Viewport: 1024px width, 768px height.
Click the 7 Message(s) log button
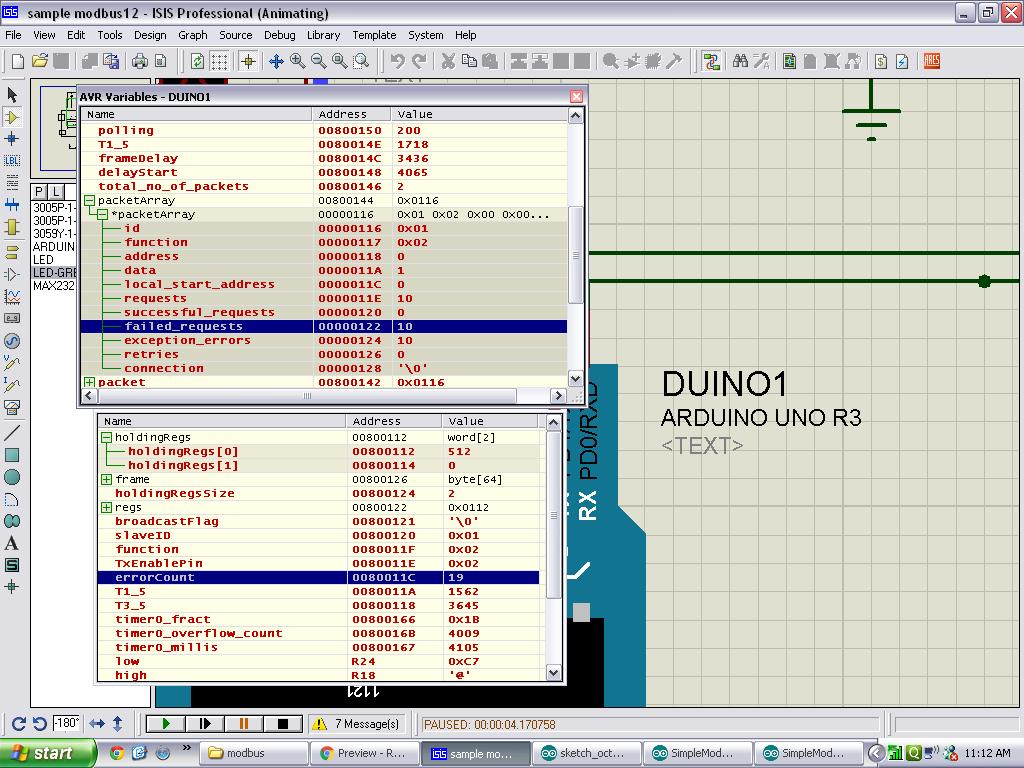(357, 724)
